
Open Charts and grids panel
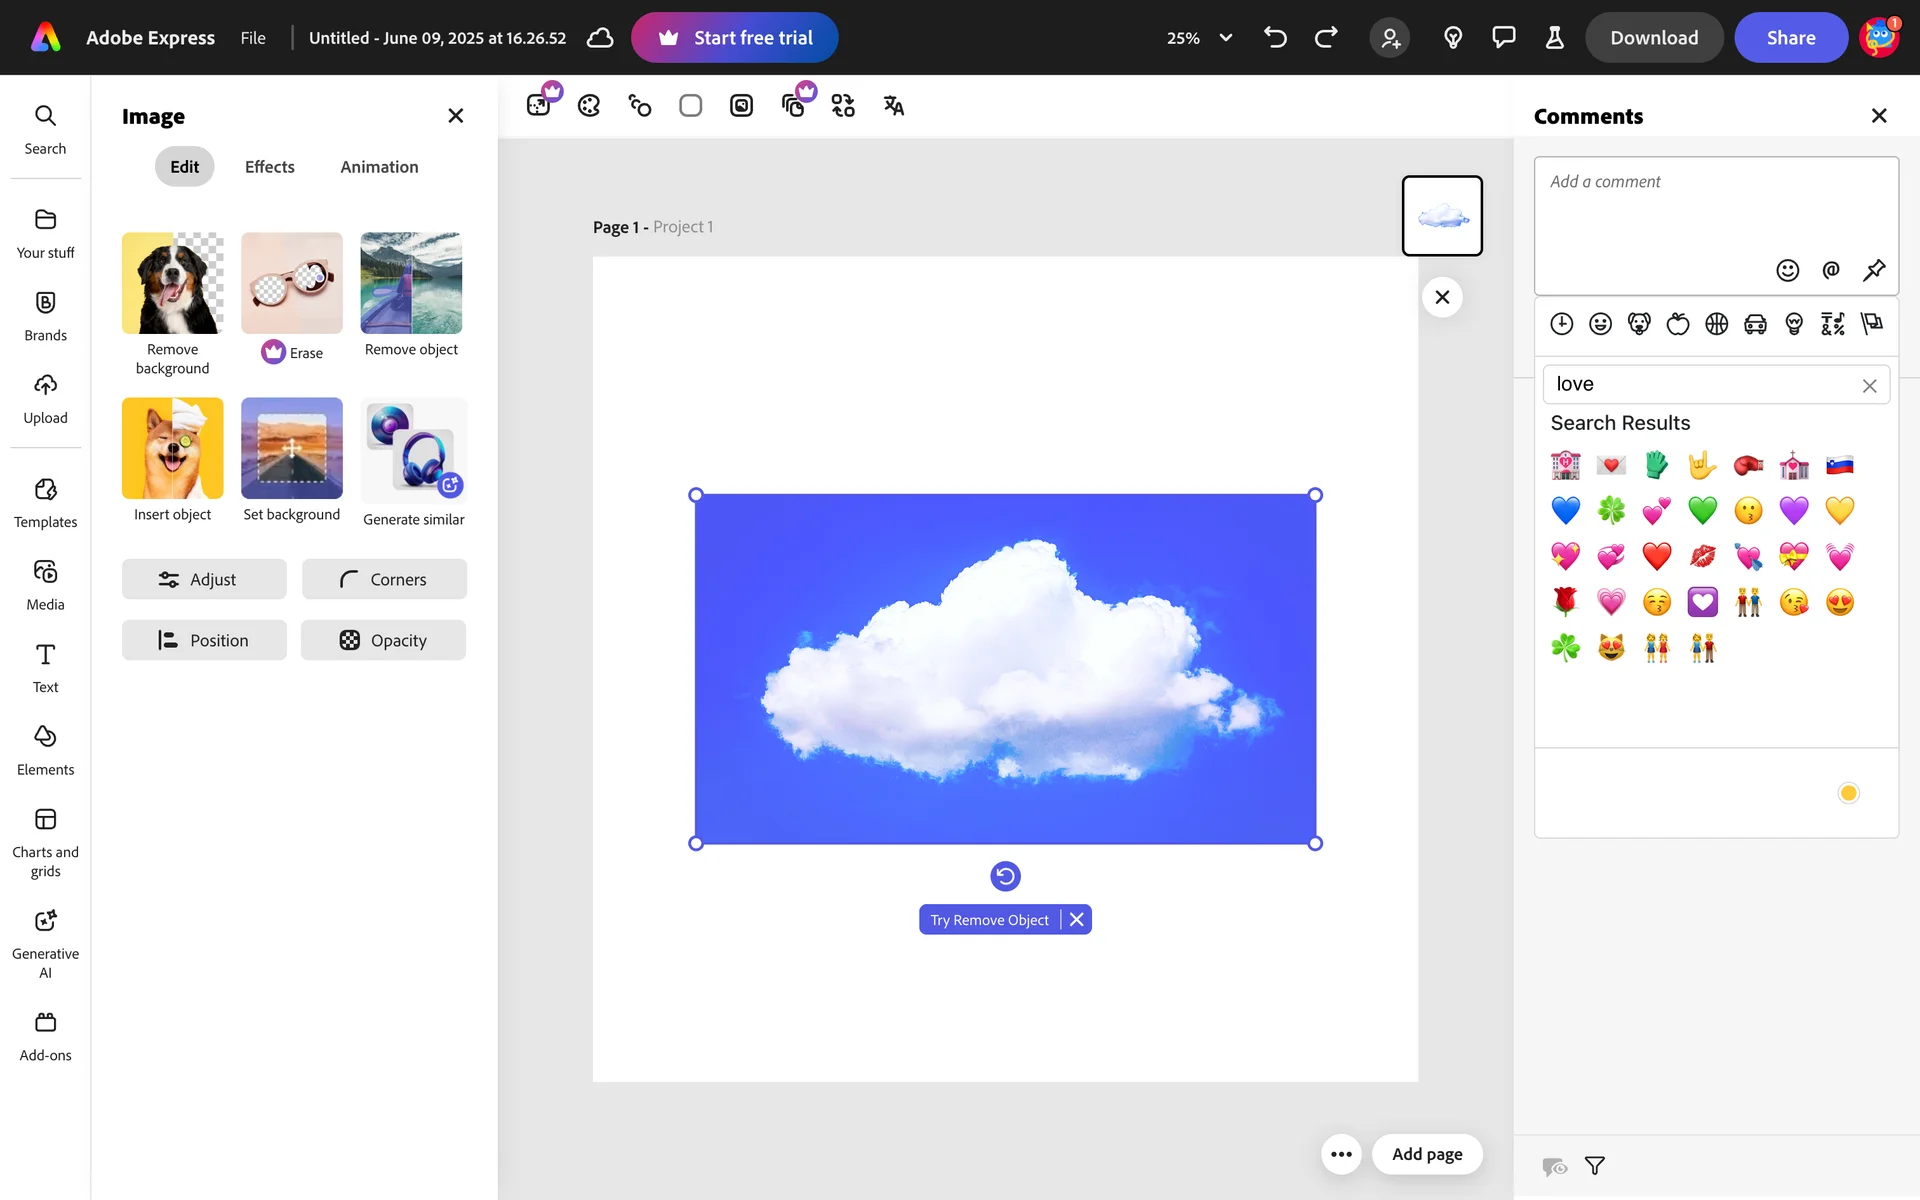(45, 842)
